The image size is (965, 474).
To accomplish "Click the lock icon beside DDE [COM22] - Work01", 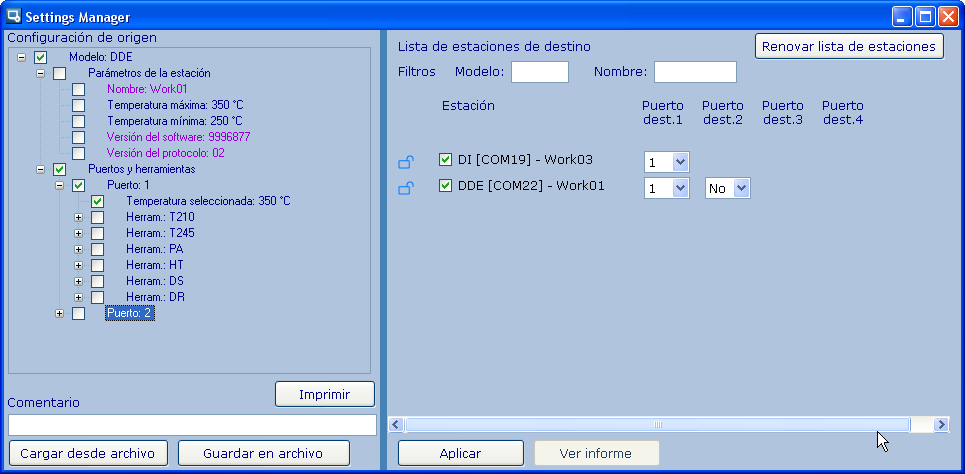I will click(x=406, y=188).
